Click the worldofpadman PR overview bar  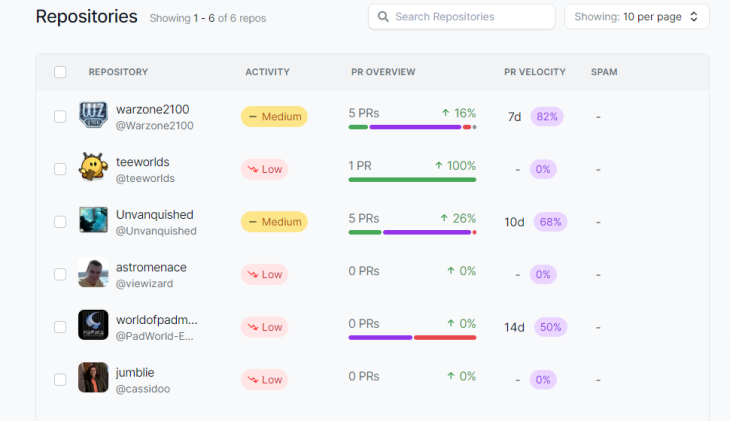(x=412, y=337)
